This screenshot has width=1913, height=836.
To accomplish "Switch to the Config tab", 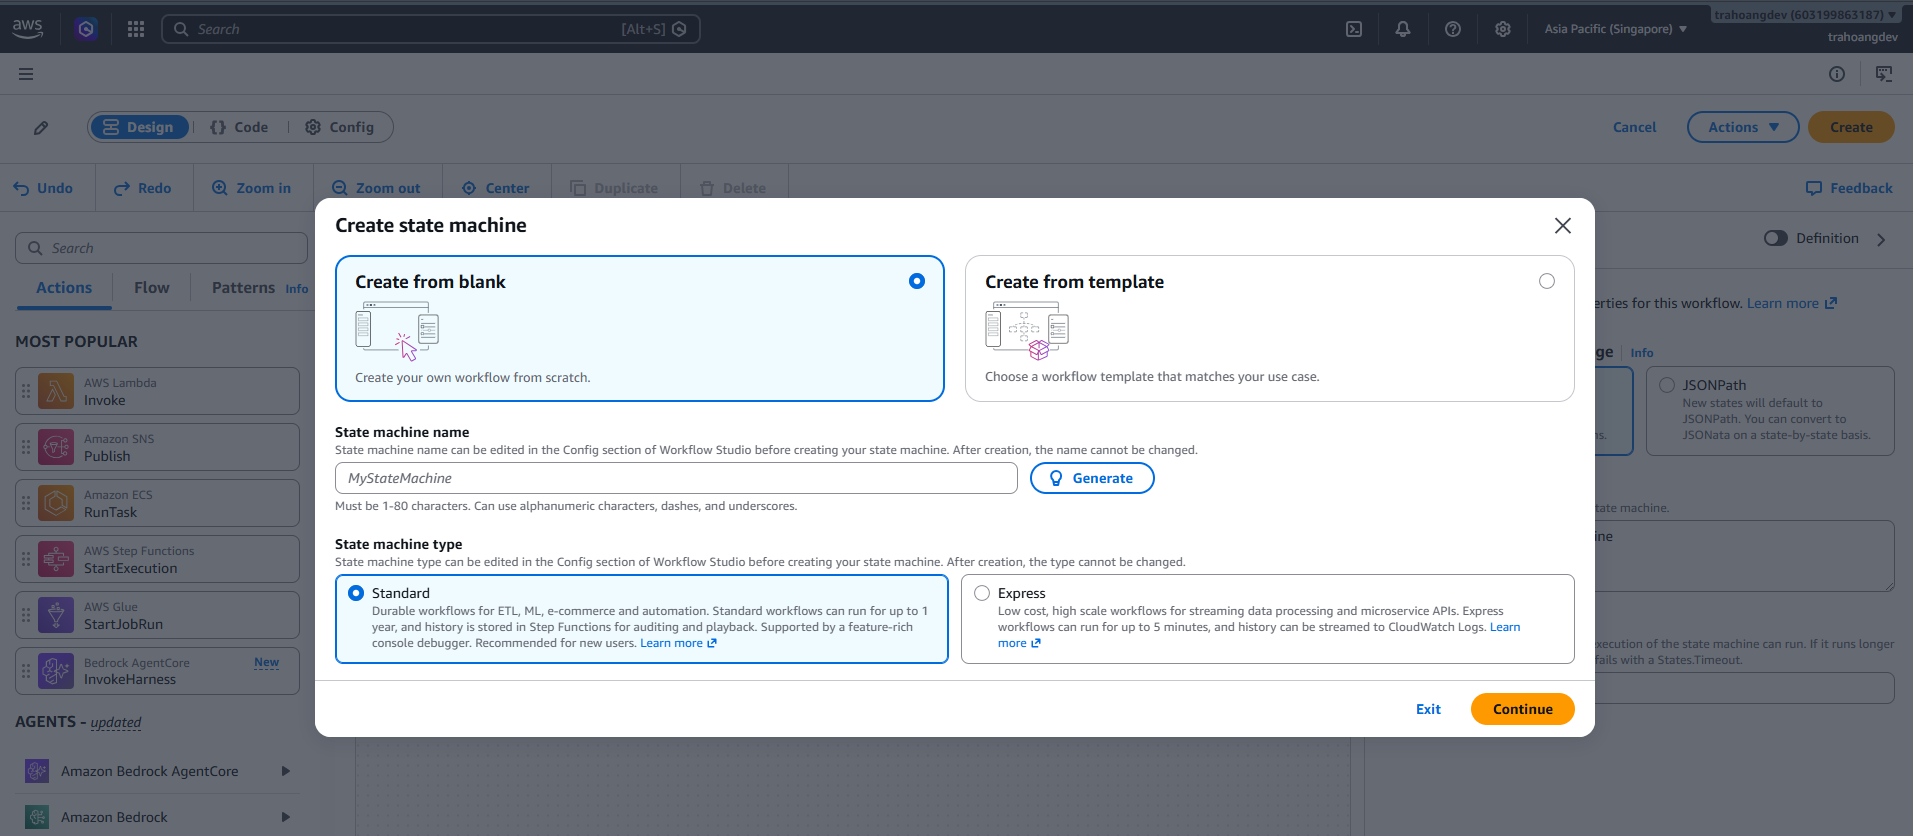I will click(340, 127).
